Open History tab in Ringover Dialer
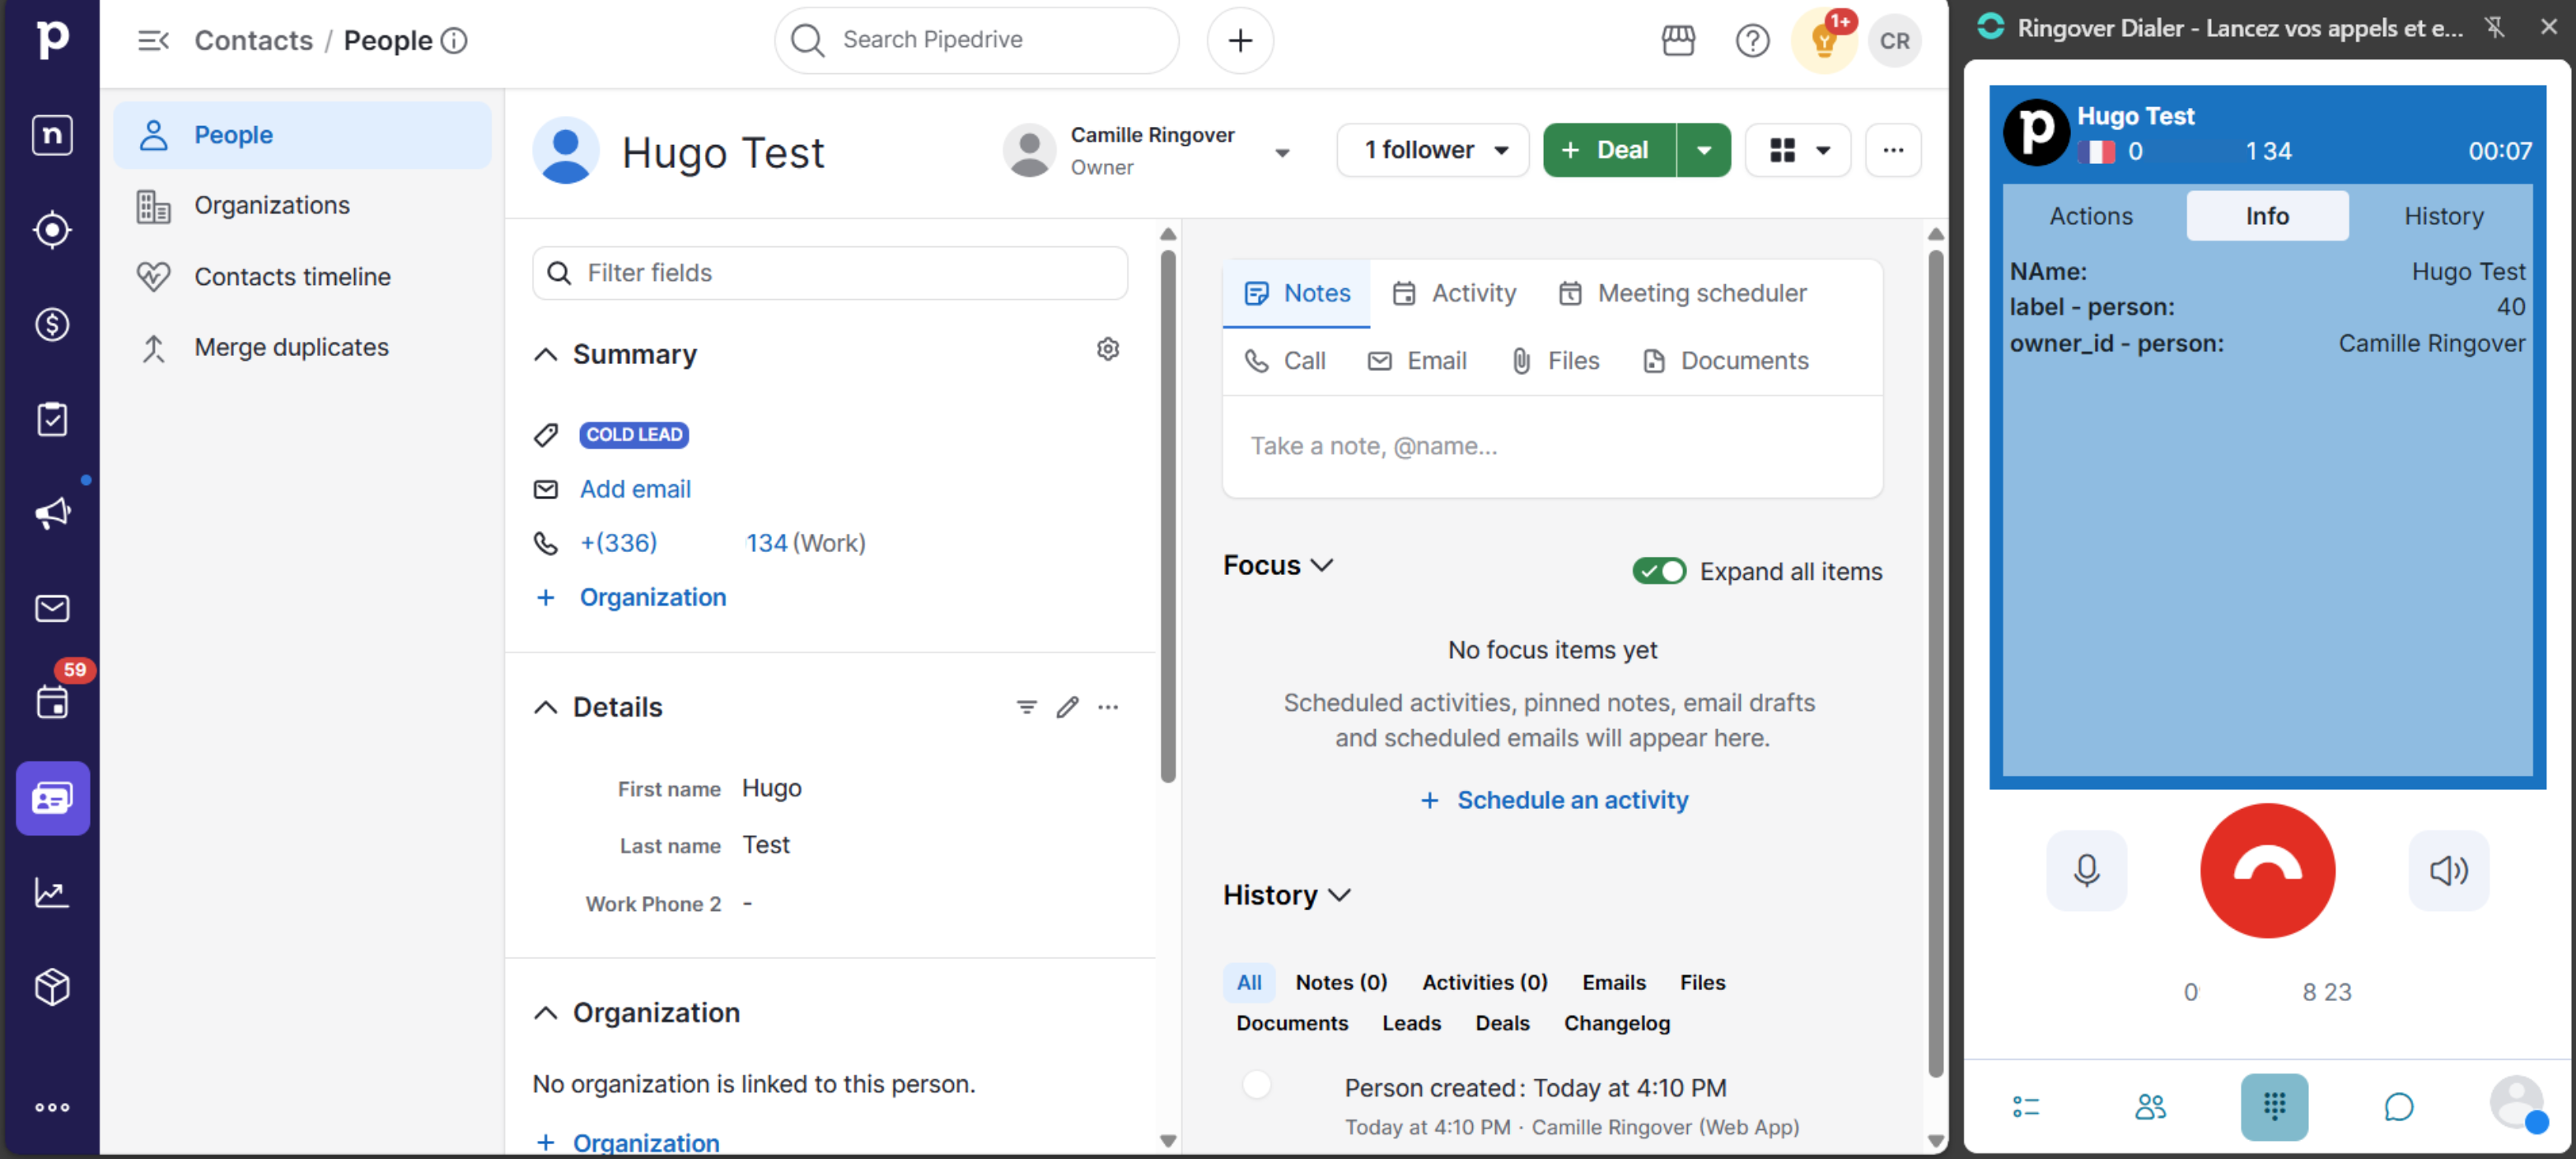The width and height of the screenshot is (2576, 1159). click(2443, 215)
